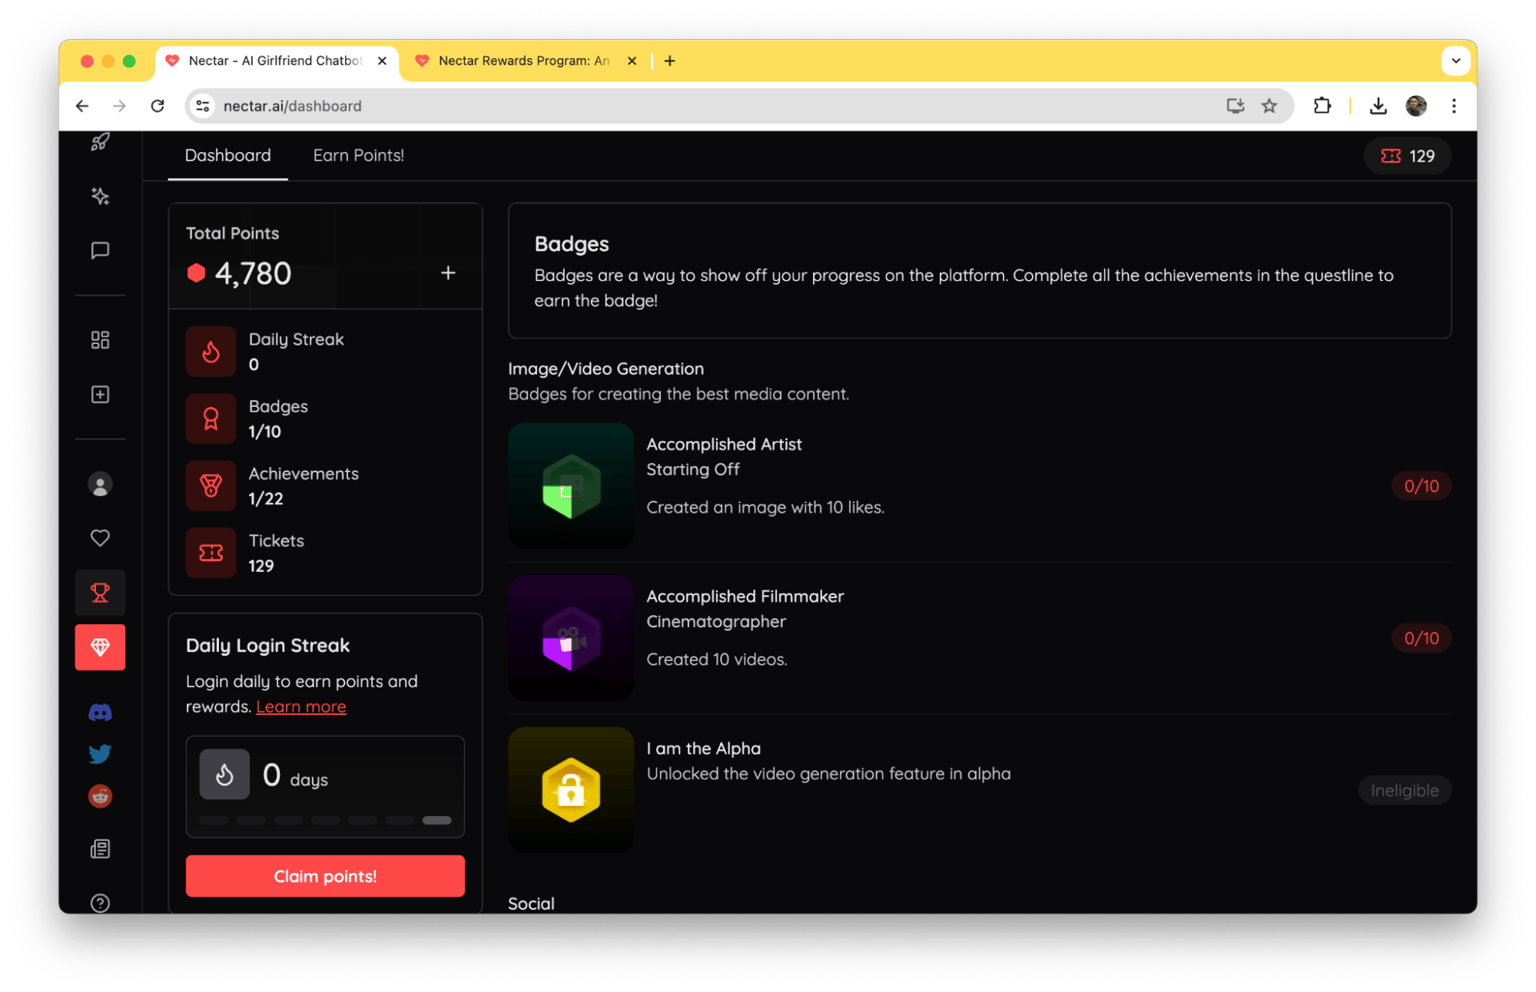1536x992 pixels.
Task: Click the Claim points! button
Action: pos(325,876)
